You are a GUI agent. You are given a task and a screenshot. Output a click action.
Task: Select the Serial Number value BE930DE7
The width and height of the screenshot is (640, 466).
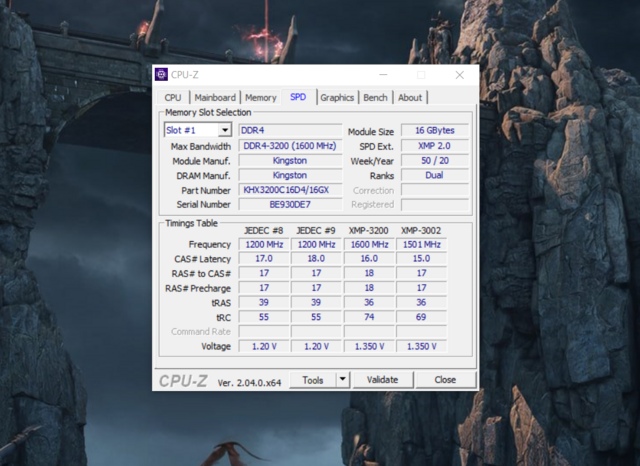[290, 204]
